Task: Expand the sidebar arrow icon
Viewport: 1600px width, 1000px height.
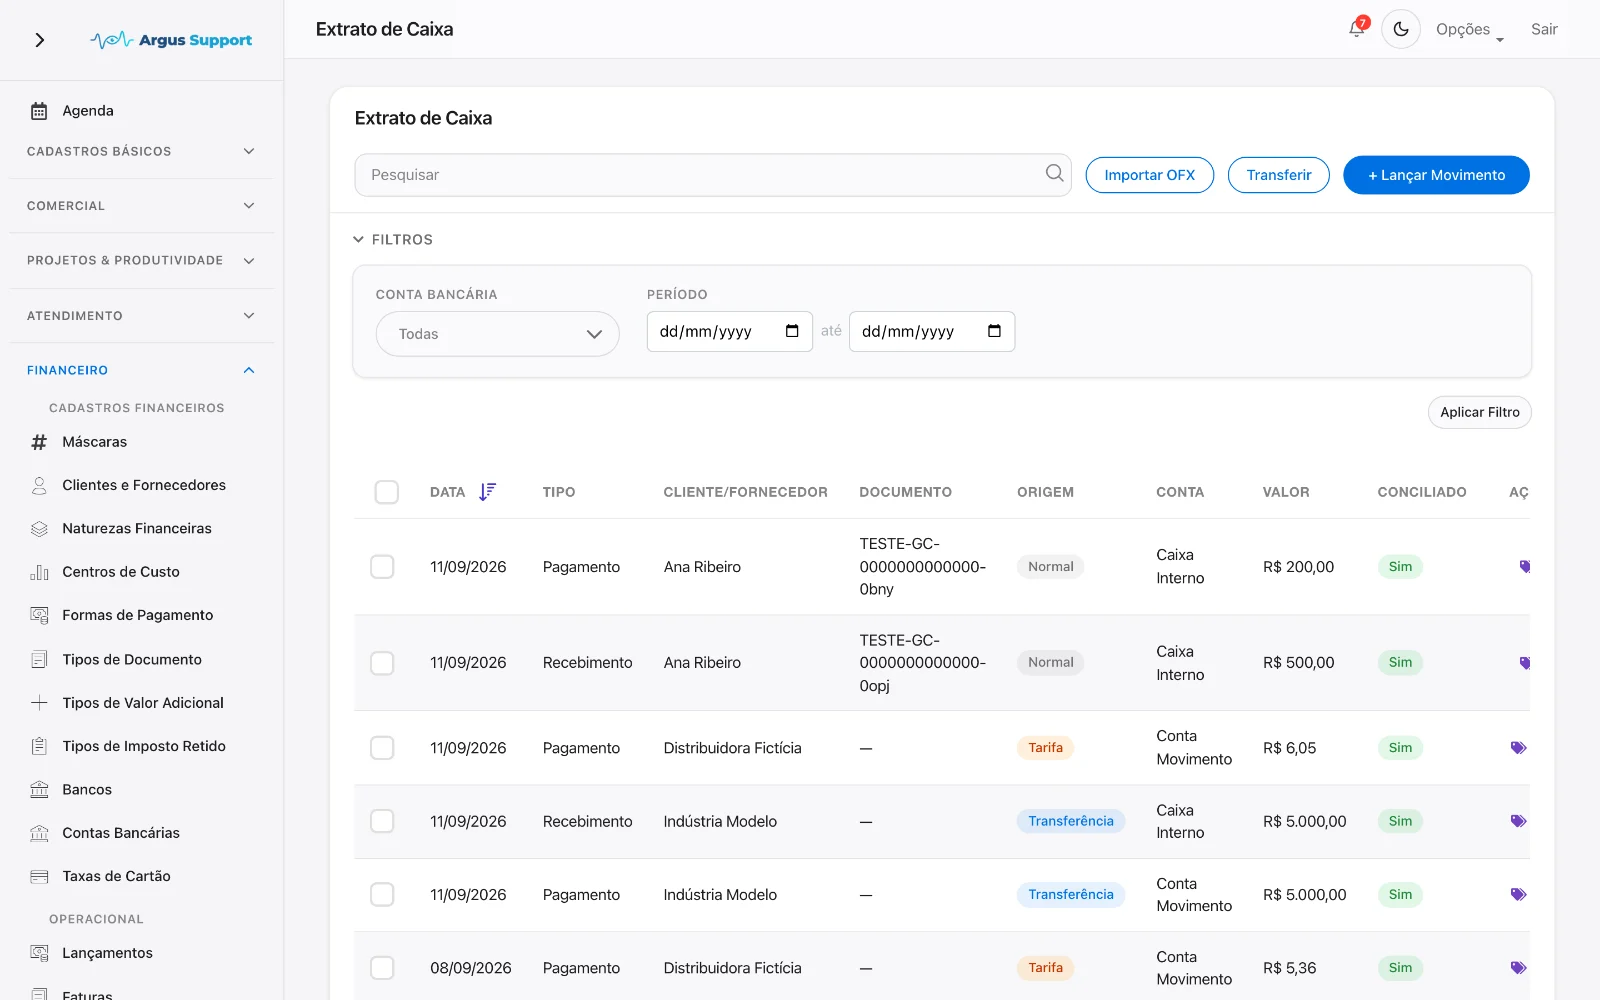Action: click(x=40, y=40)
